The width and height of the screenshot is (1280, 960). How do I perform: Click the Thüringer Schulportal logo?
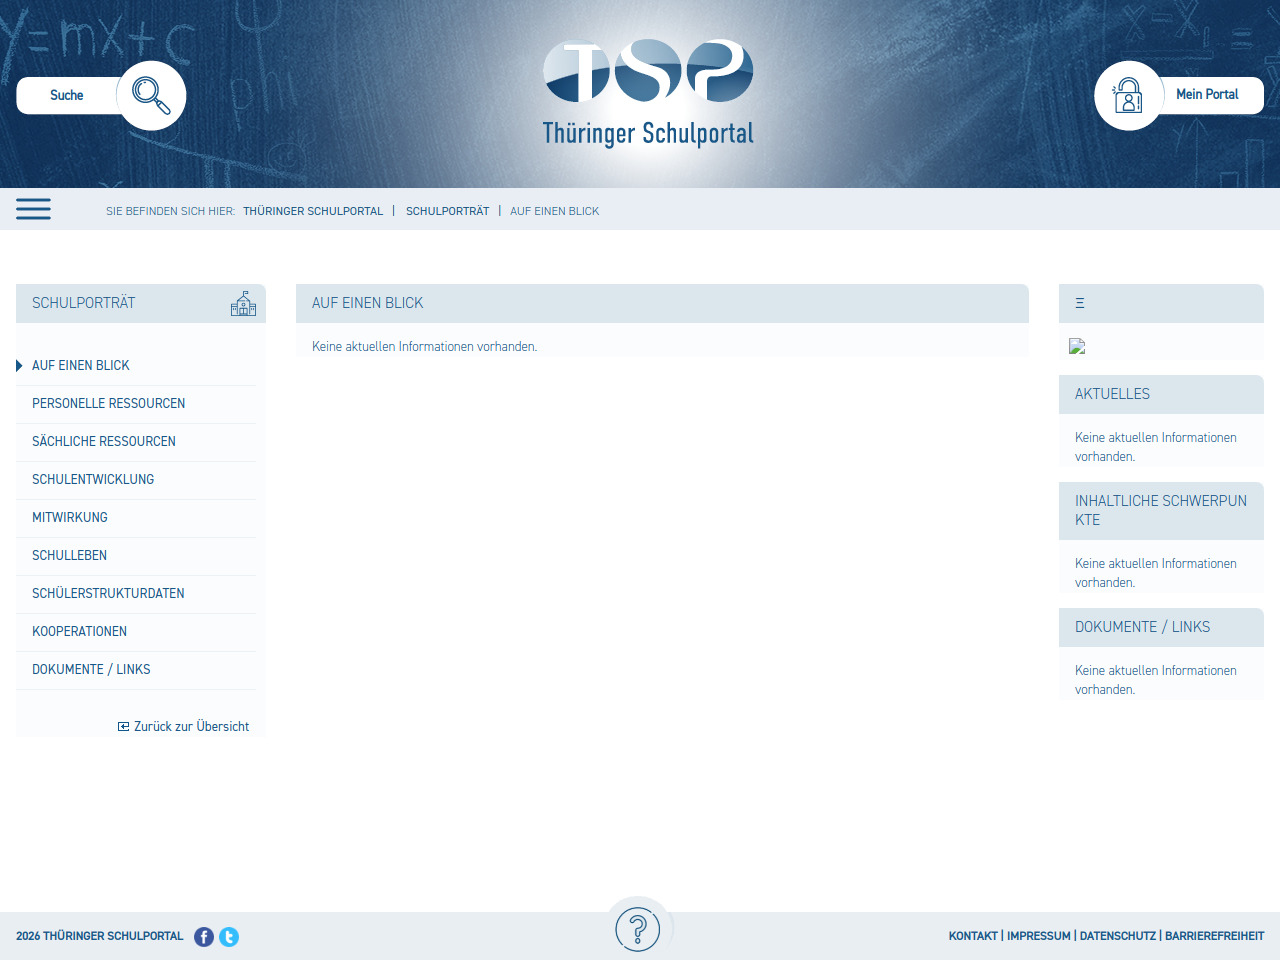648,93
